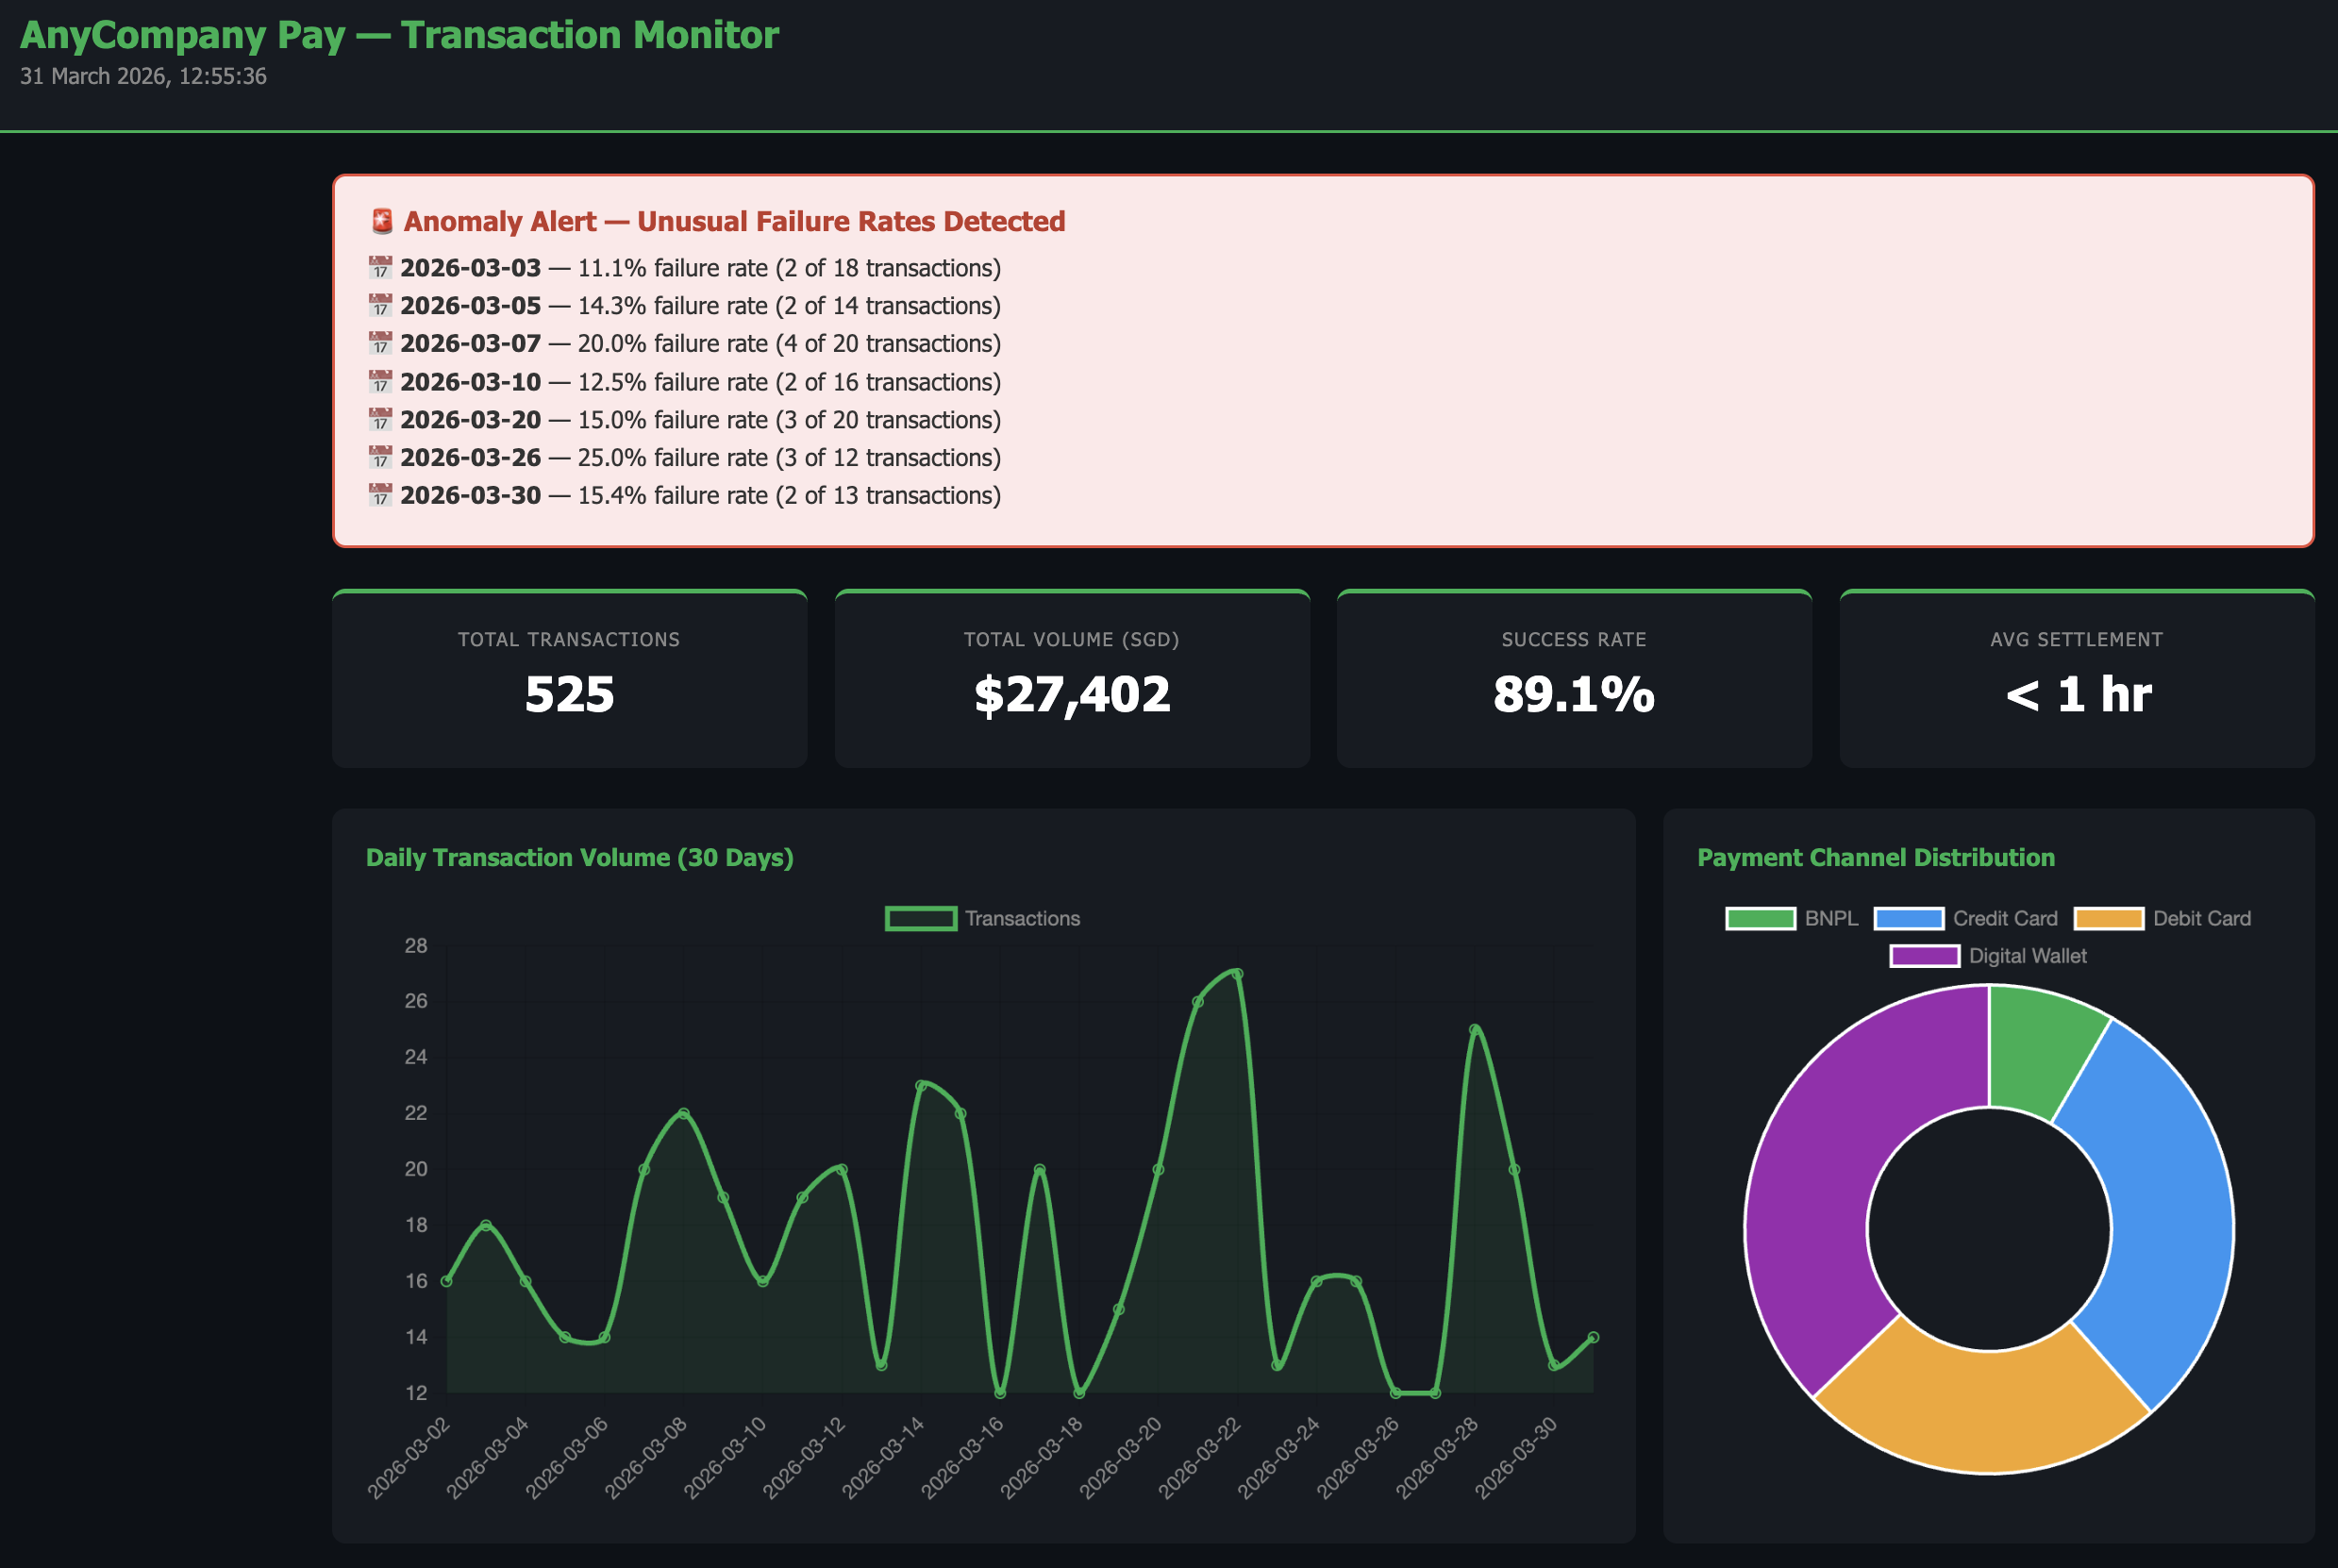
Task: Open the Total Transactions card
Action: point(569,678)
